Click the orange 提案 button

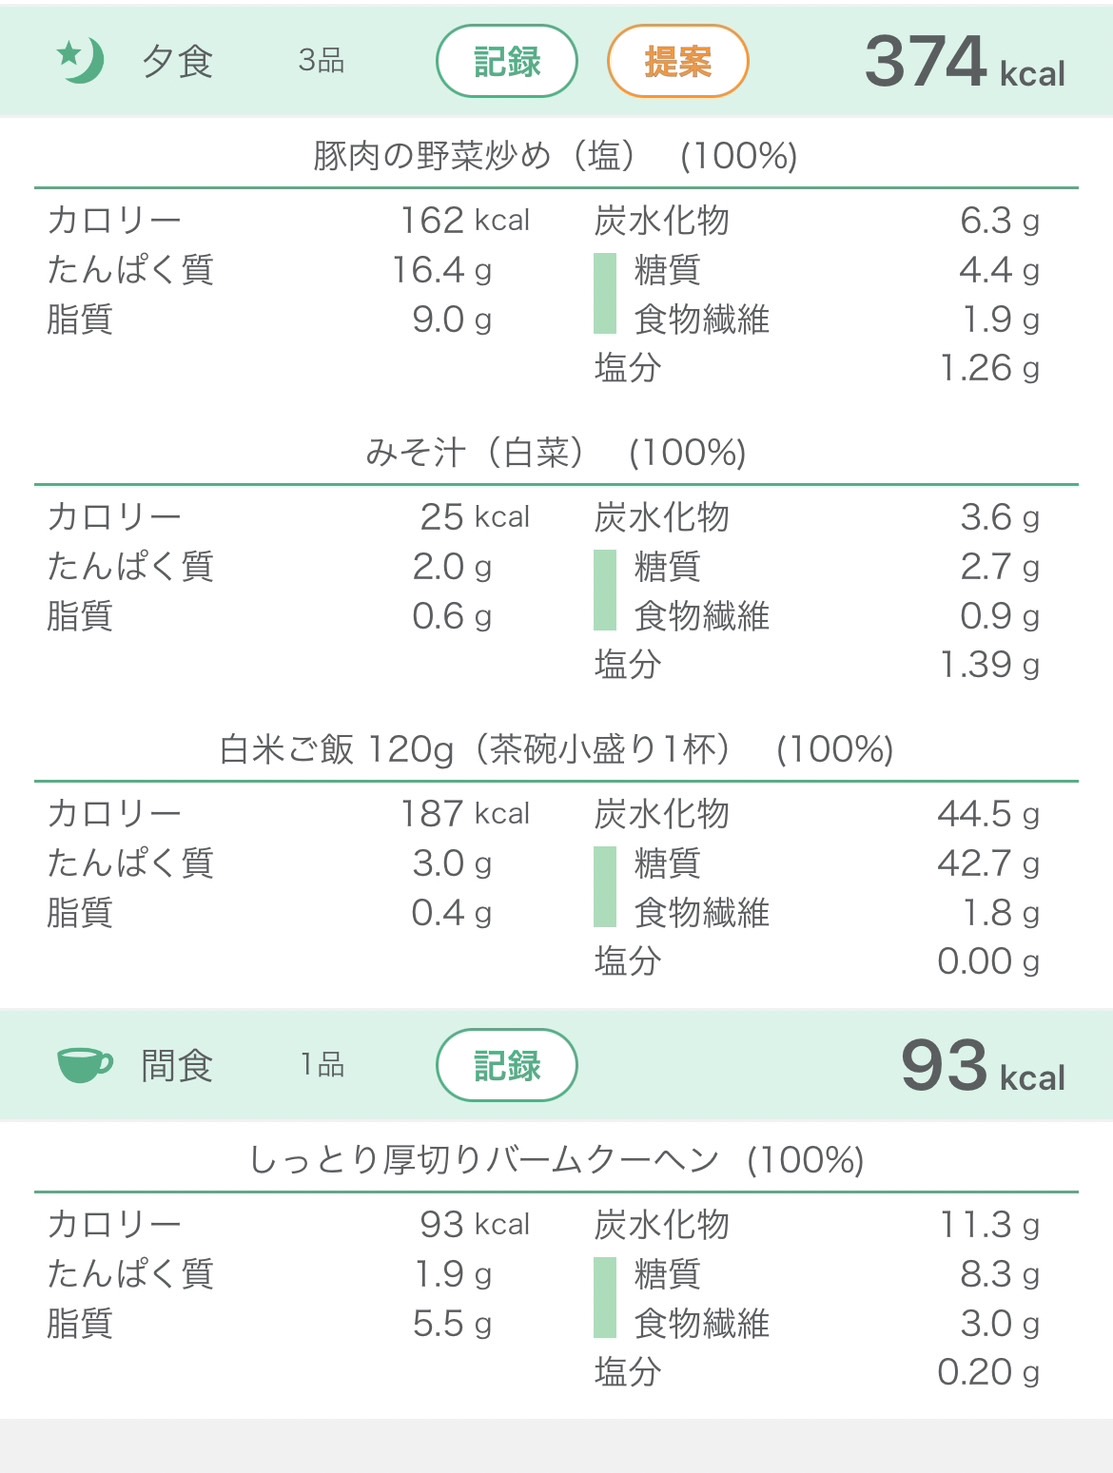[x=678, y=61]
